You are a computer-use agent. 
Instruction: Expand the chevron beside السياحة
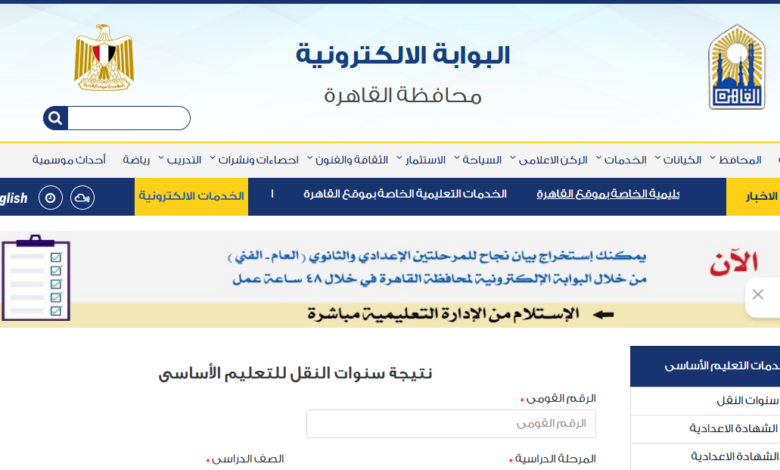coord(457,158)
